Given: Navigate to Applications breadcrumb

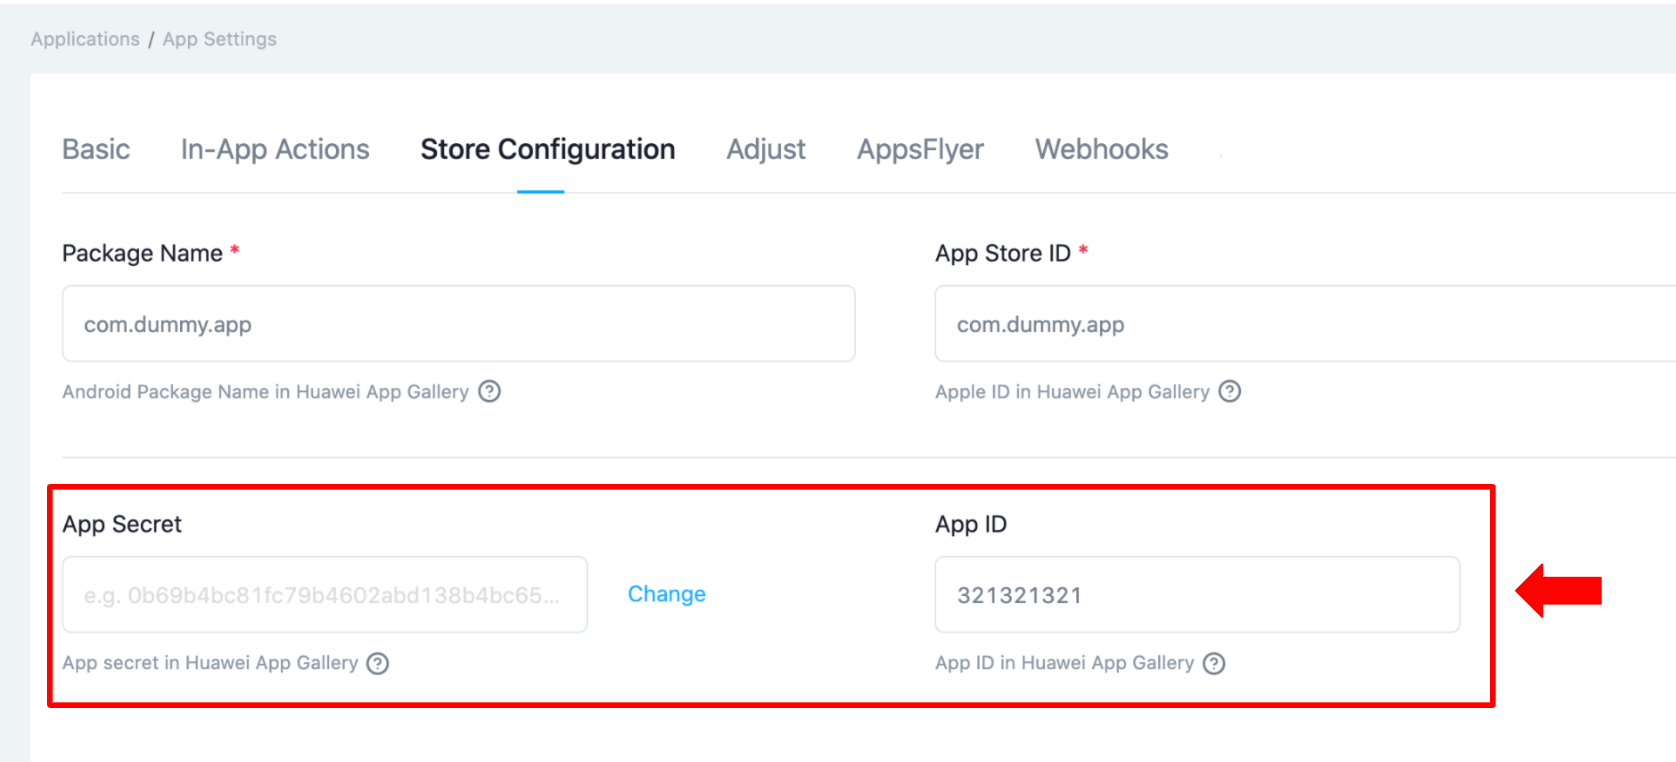Looking at the screenshot, I should click(x=85, y=39).
